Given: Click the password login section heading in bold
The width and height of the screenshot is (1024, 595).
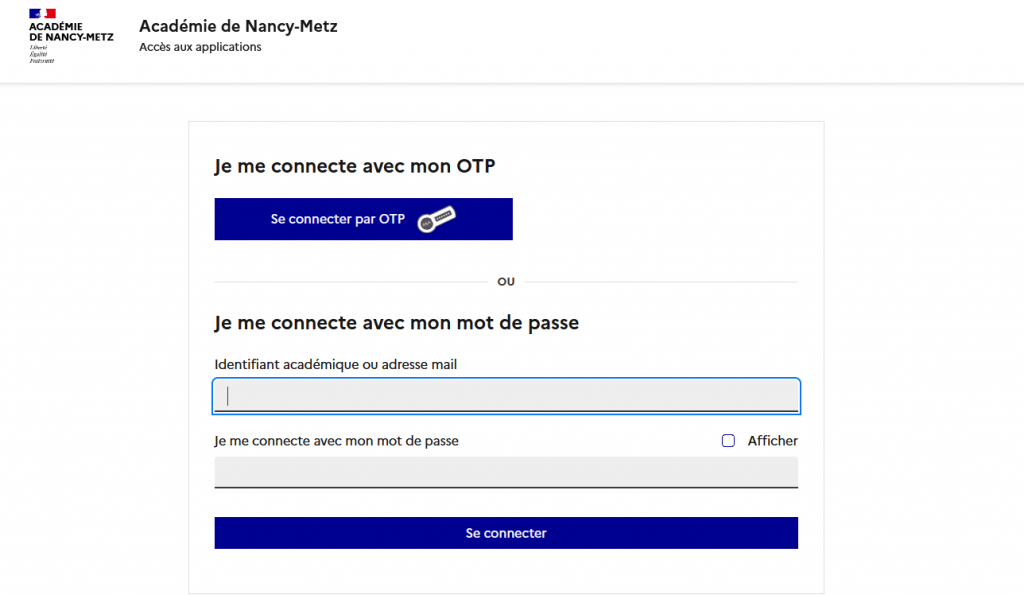Looking at the screenshot, I should click(x=396, y=323).
